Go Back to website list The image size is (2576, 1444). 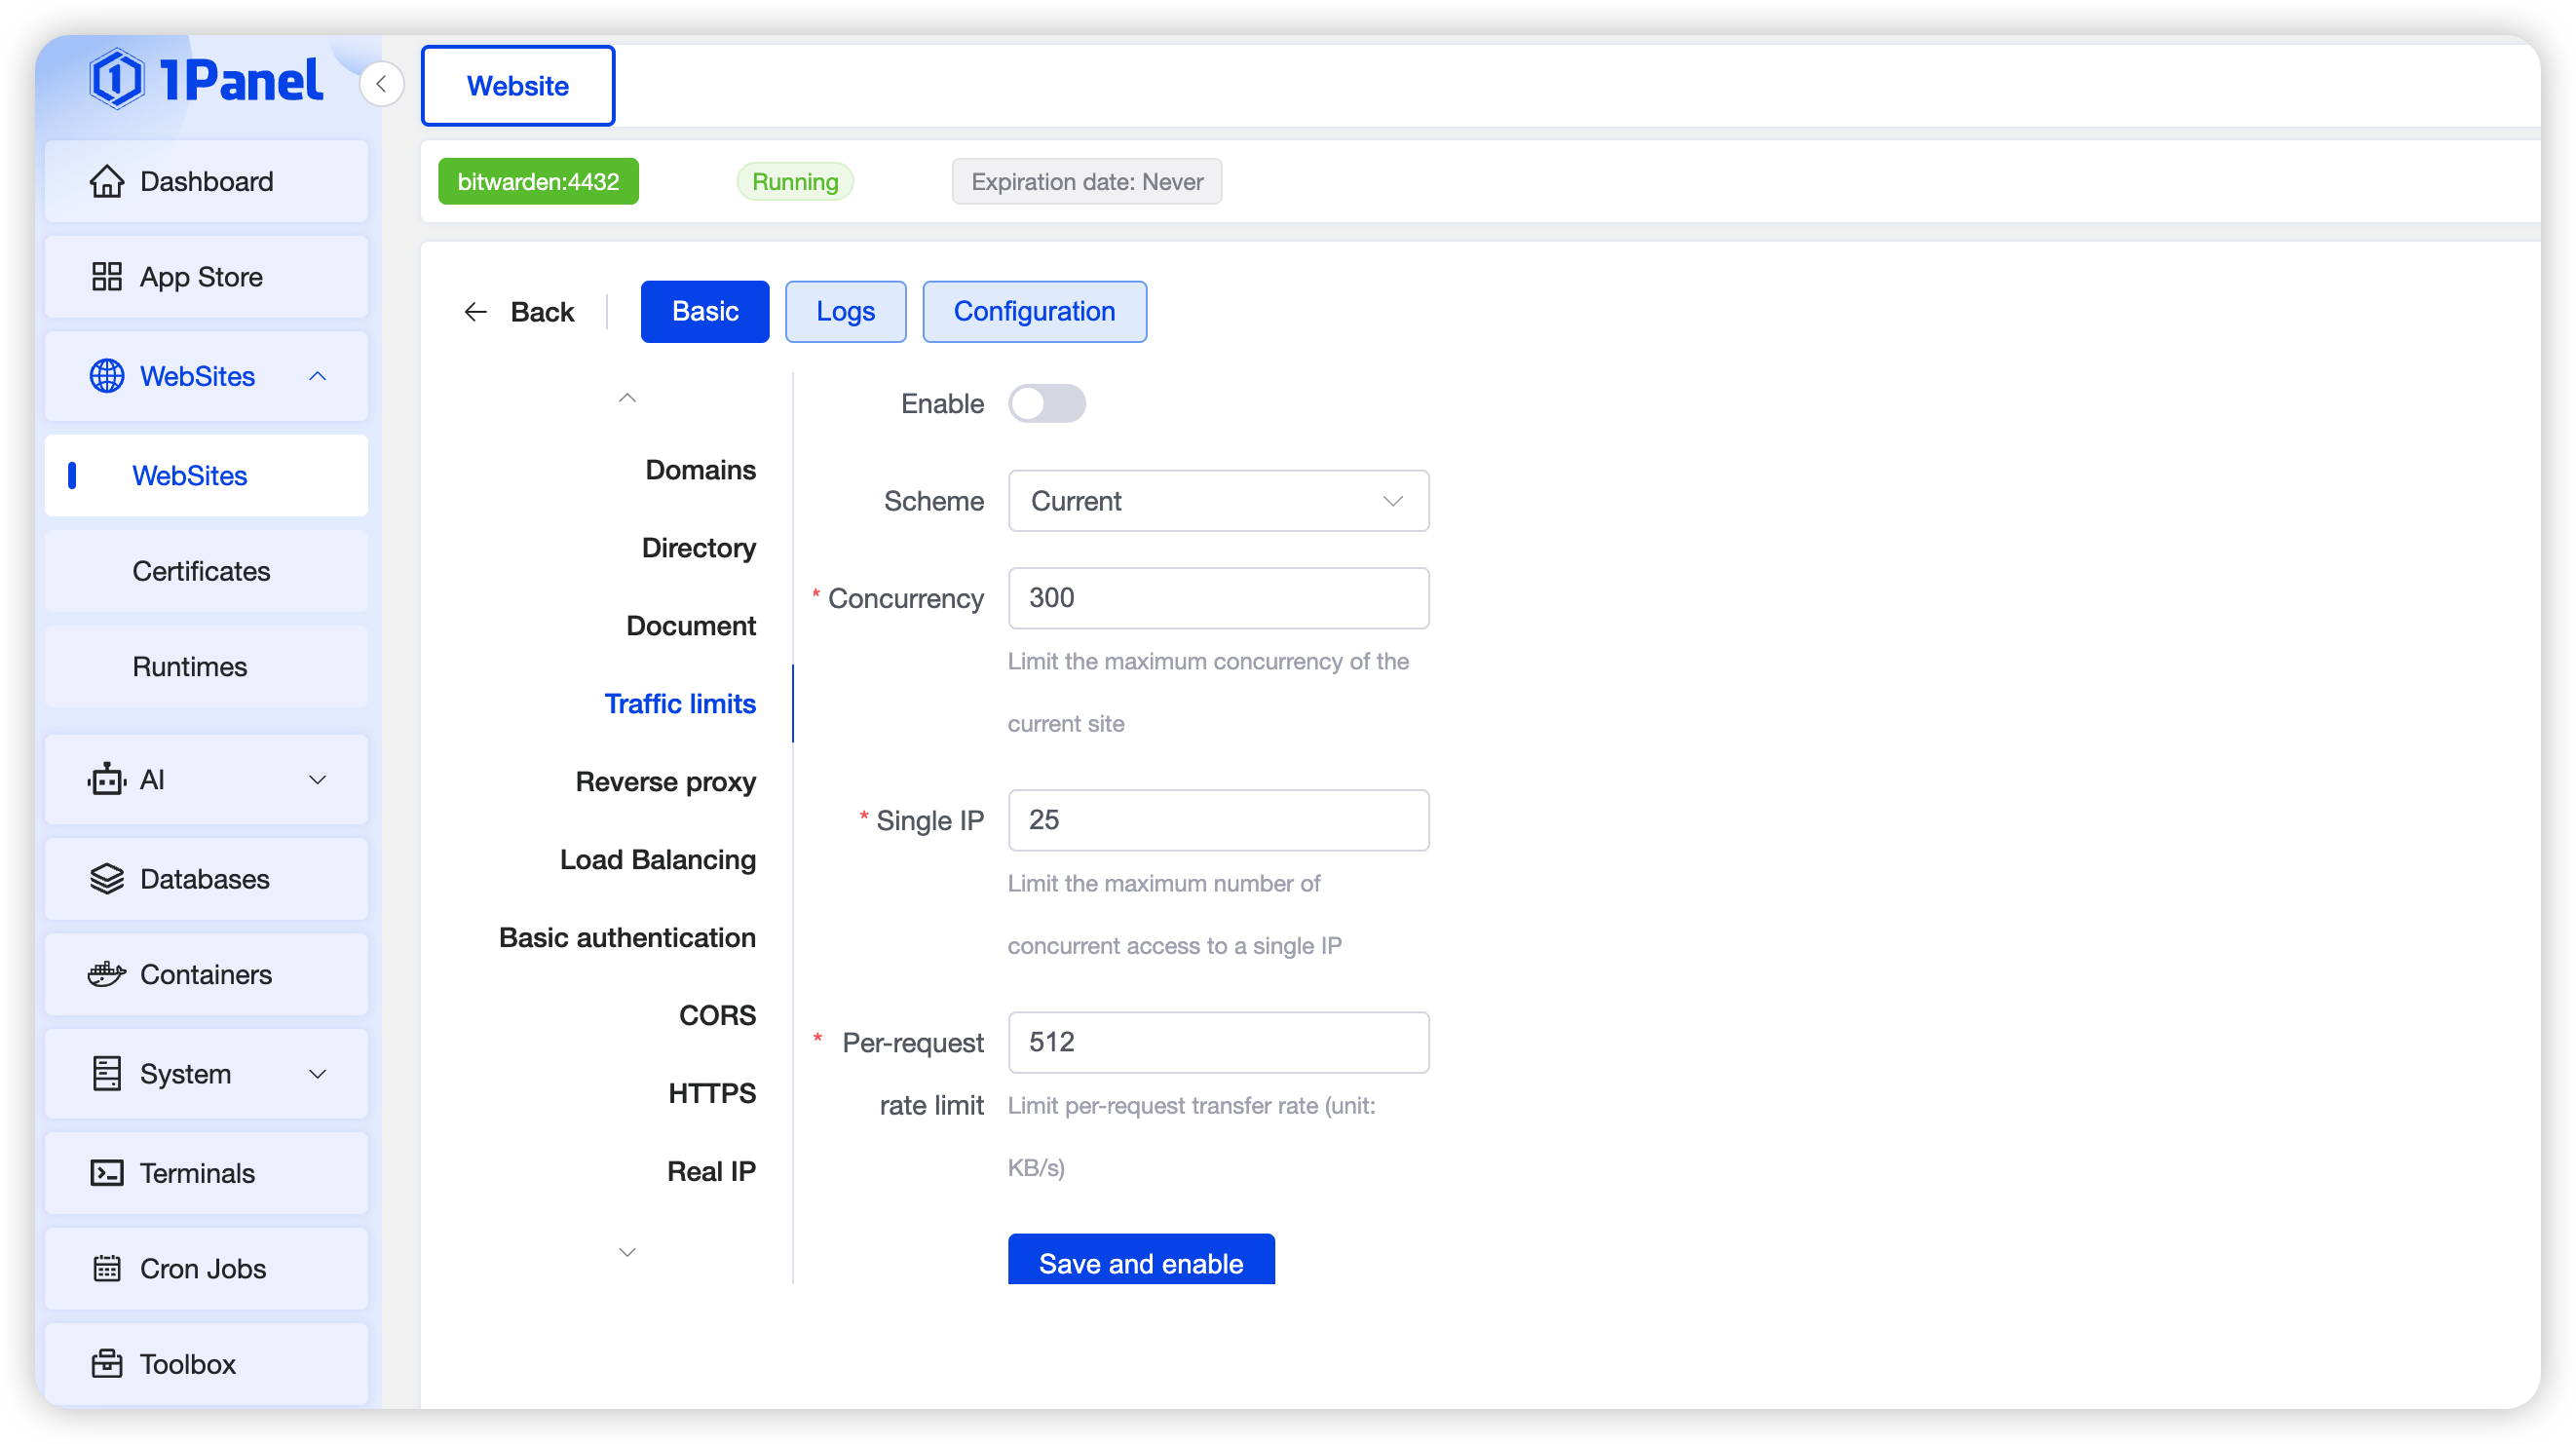pyautogui.click(x=520, y=312)
